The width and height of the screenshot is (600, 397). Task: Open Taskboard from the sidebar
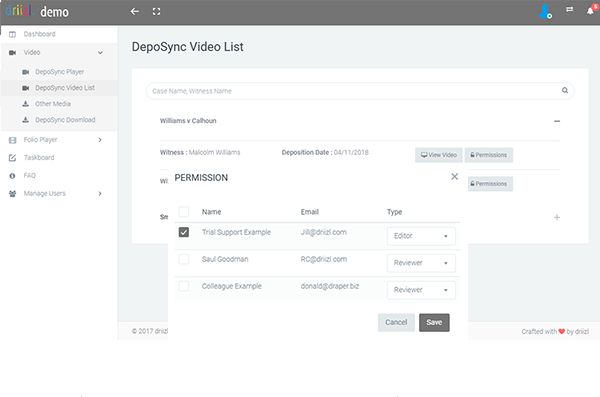click(x=39, y=157)
